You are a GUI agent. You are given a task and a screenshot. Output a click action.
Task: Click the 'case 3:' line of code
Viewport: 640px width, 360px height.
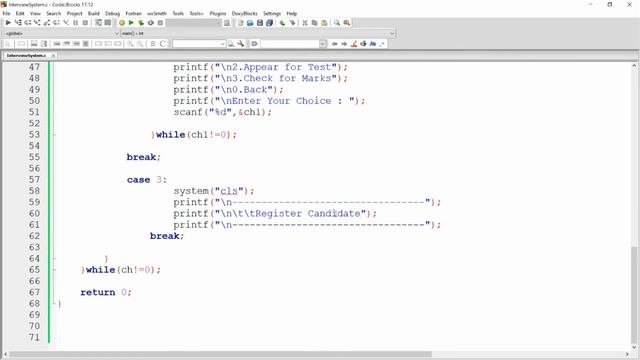coord(147,180)
